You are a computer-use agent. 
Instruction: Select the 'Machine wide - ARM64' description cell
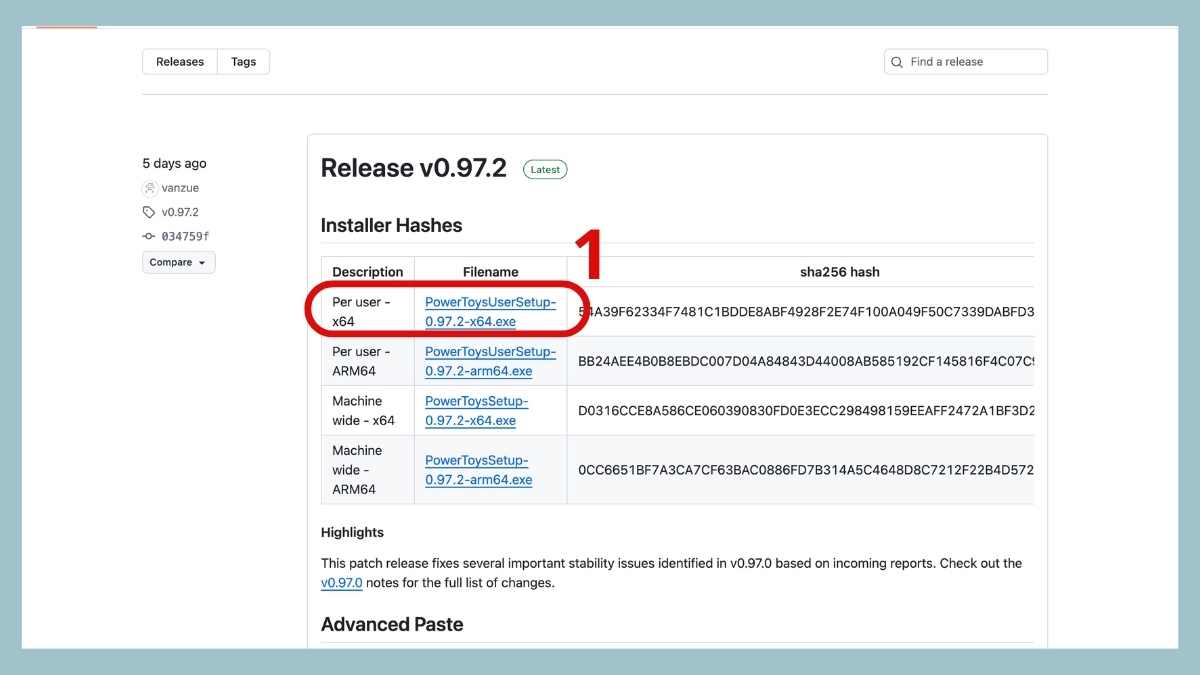368,470
